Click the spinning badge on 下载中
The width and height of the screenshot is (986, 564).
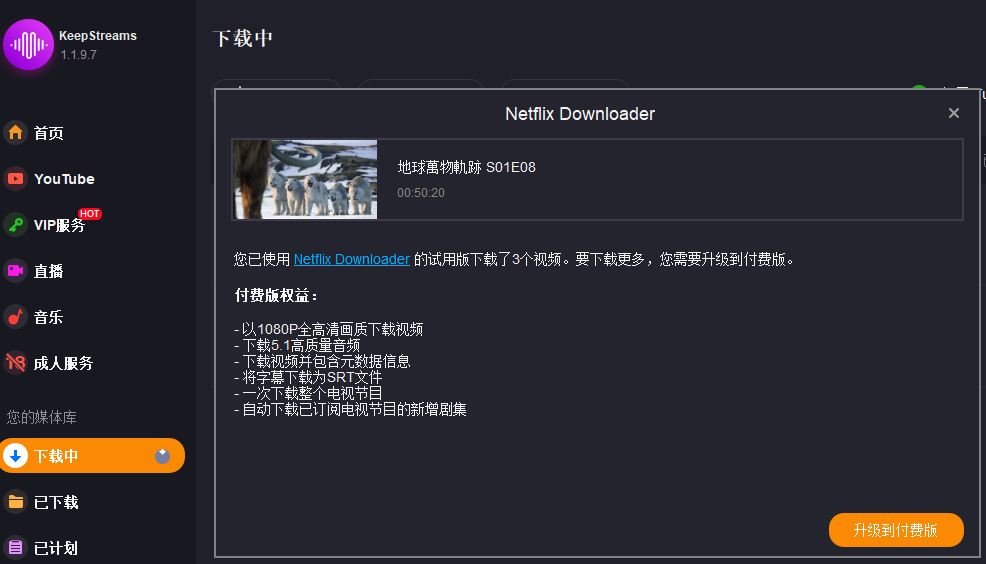pos(162,456)
